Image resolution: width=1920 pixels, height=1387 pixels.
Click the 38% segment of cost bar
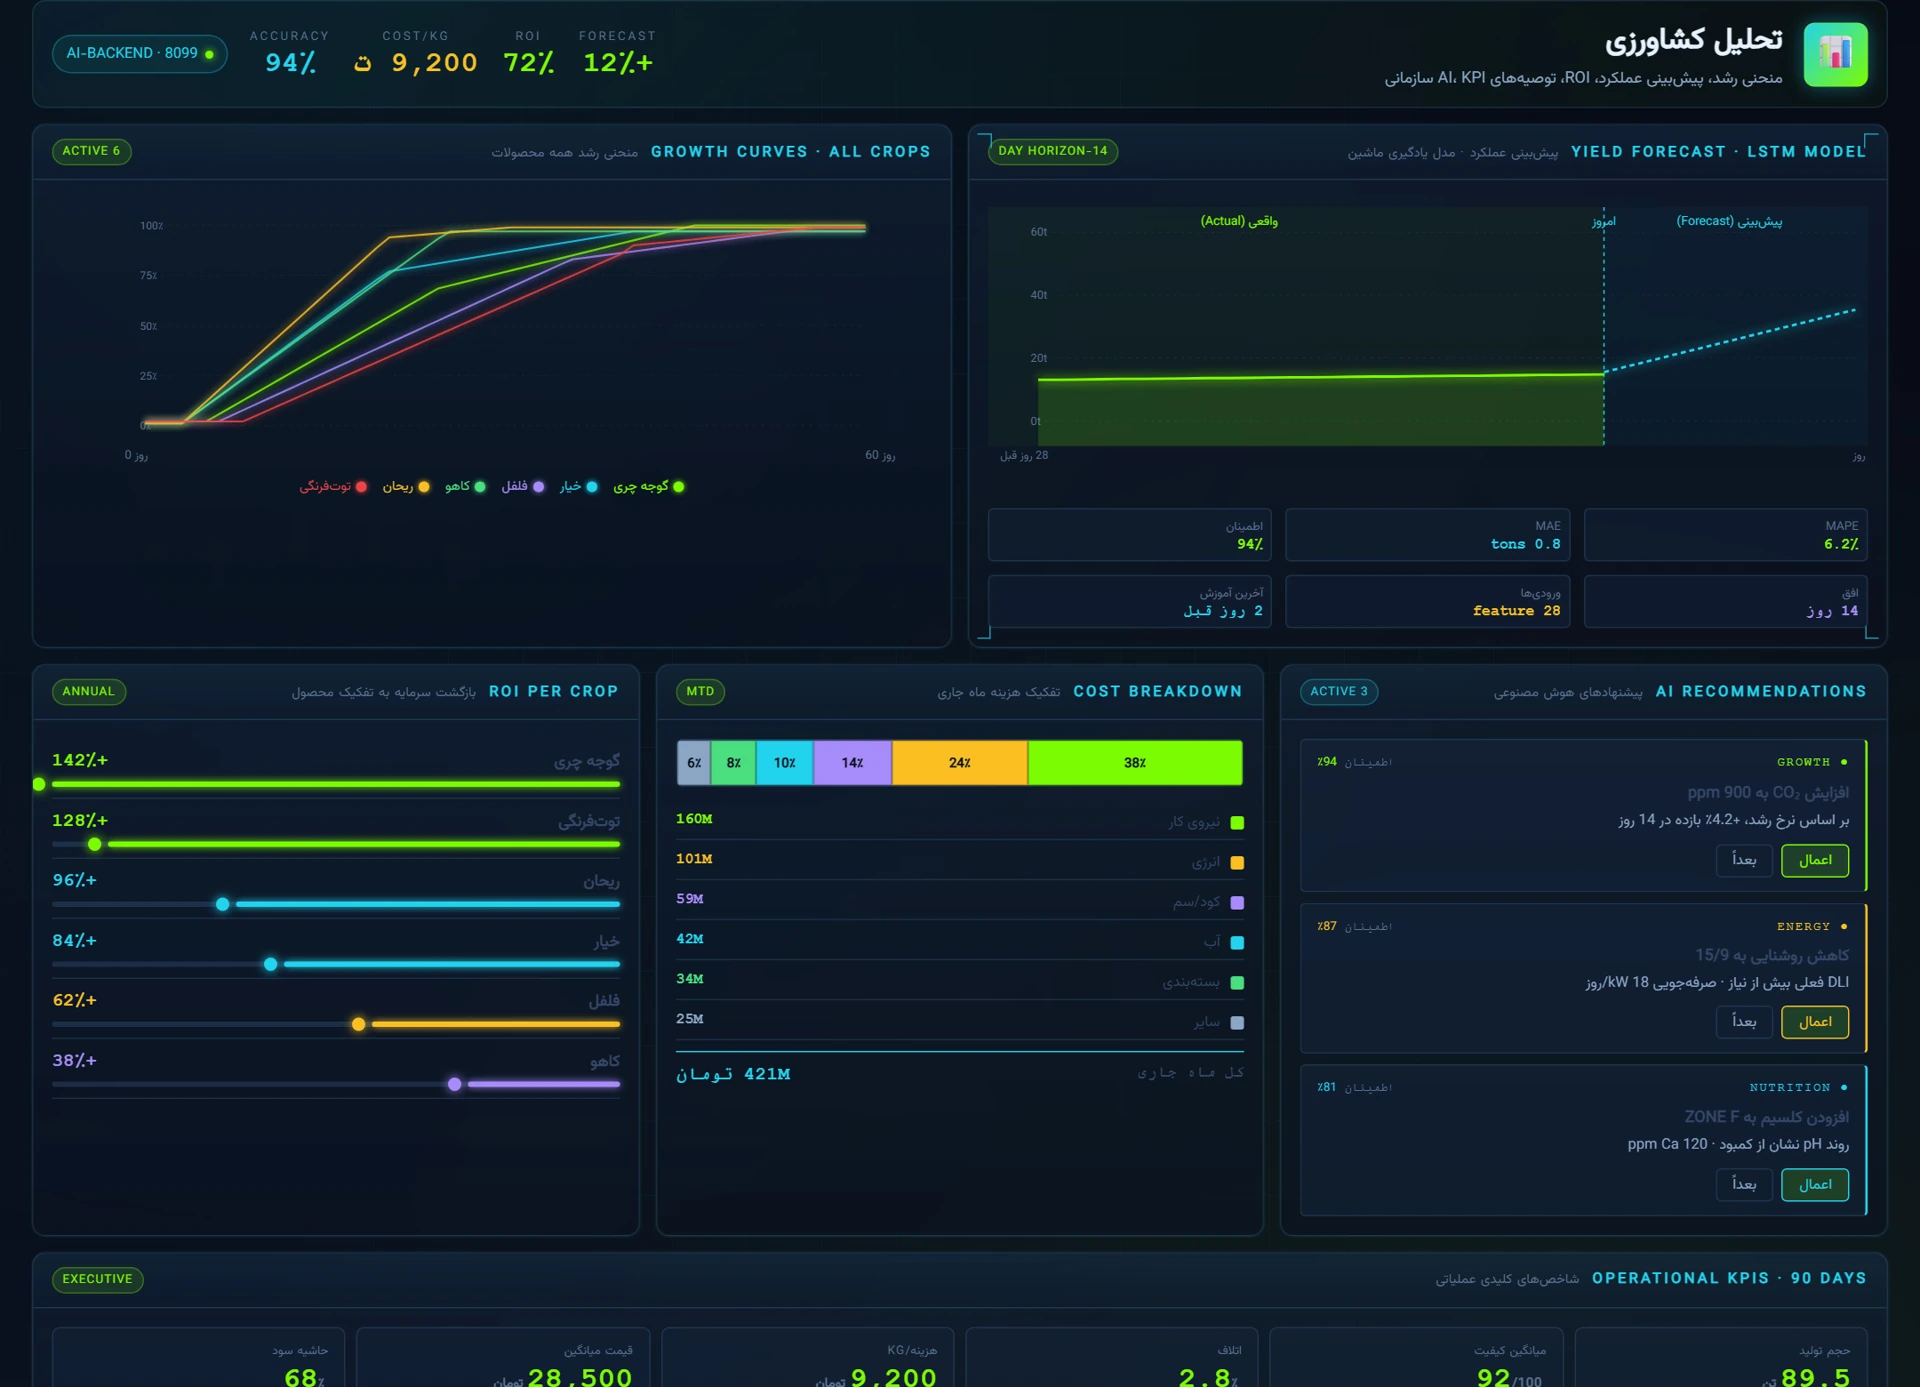point(1135,762)
